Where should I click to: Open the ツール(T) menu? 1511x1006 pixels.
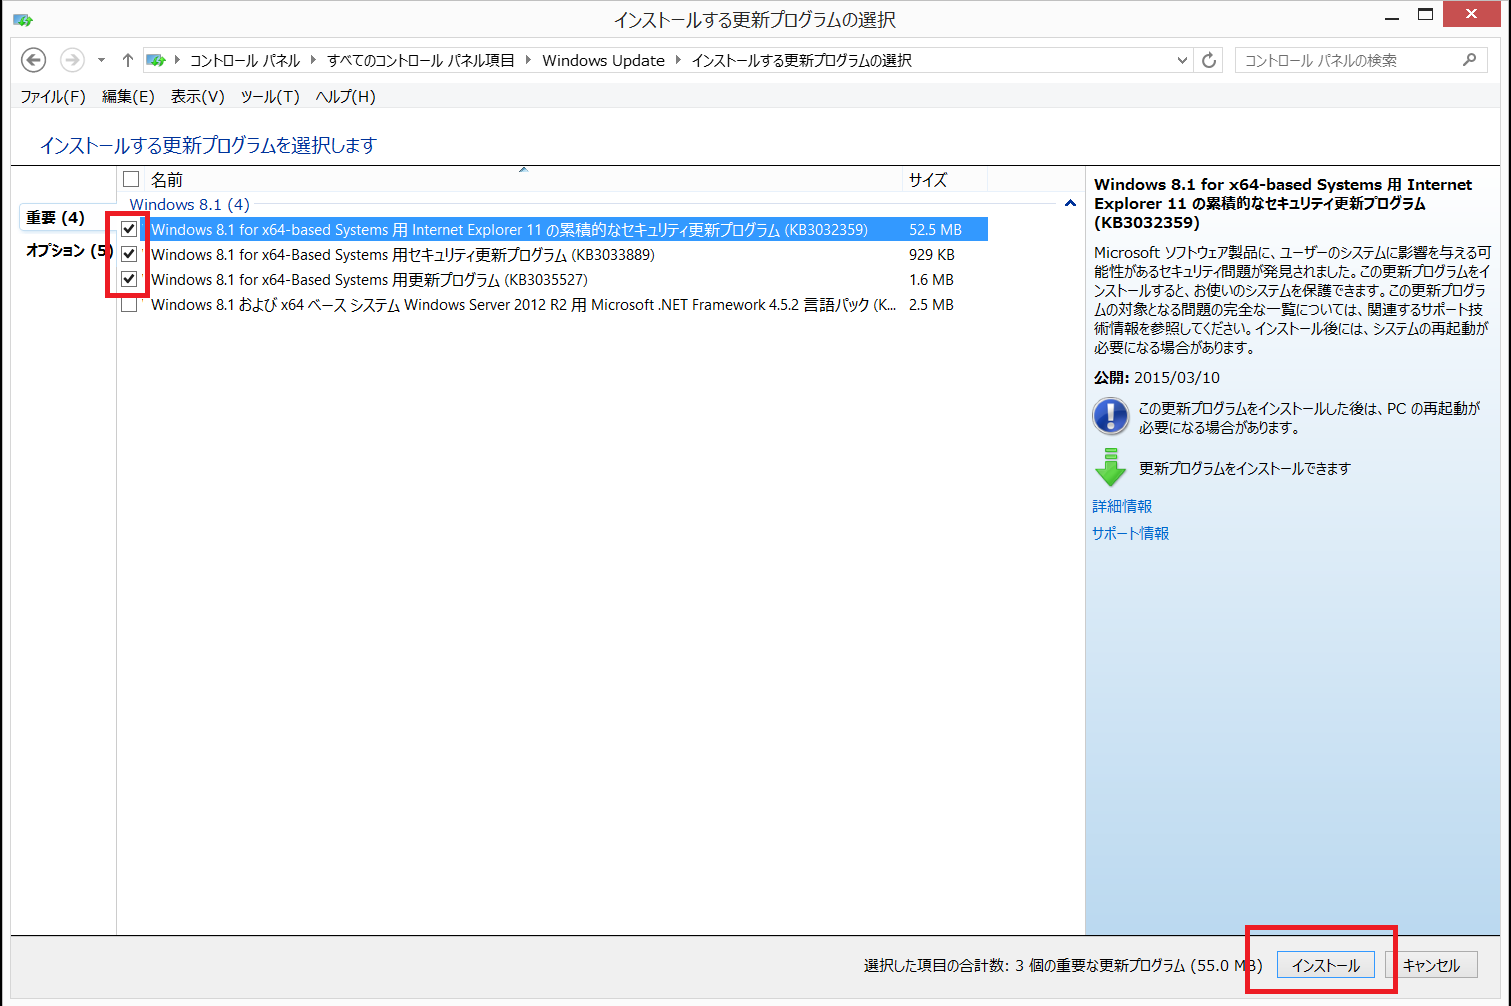pyautogui.click(x=269, y=96)
